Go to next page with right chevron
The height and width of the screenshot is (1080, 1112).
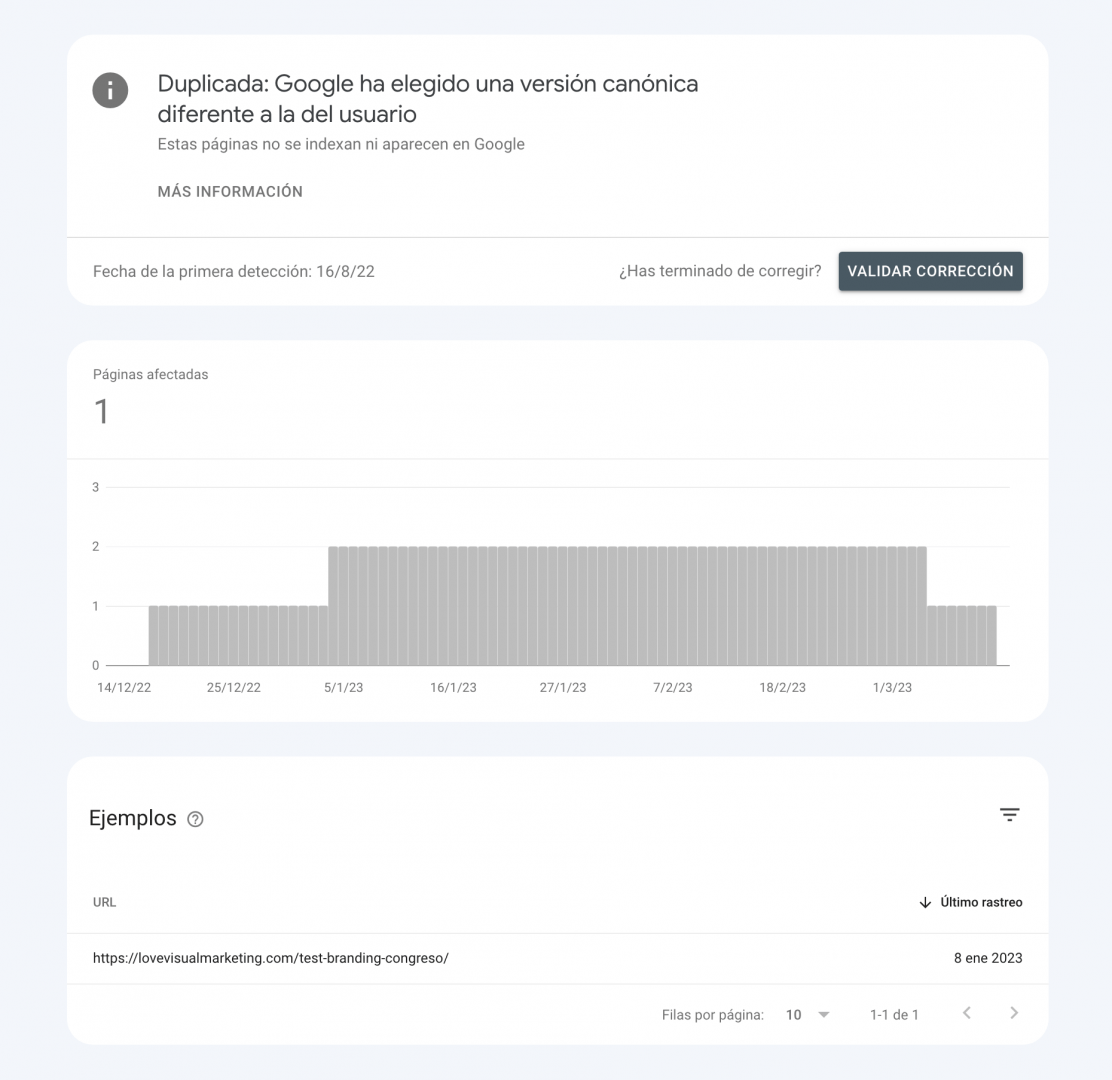pyautogui.click(x=1013, y=1013)
